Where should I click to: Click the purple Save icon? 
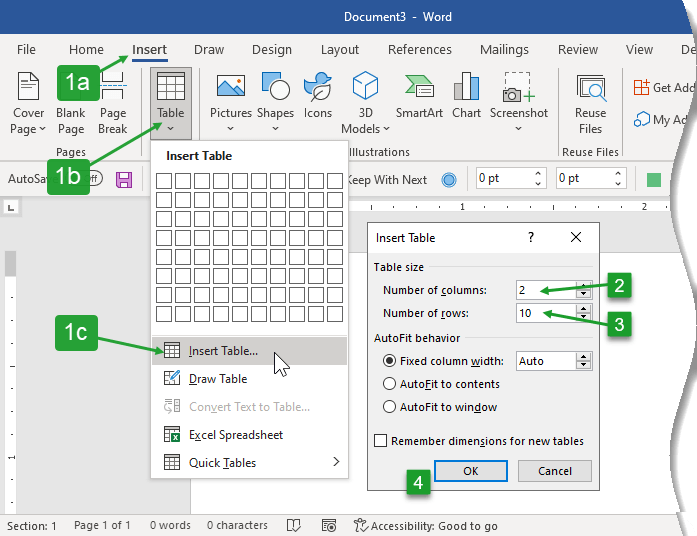click(x=124, y=180)
